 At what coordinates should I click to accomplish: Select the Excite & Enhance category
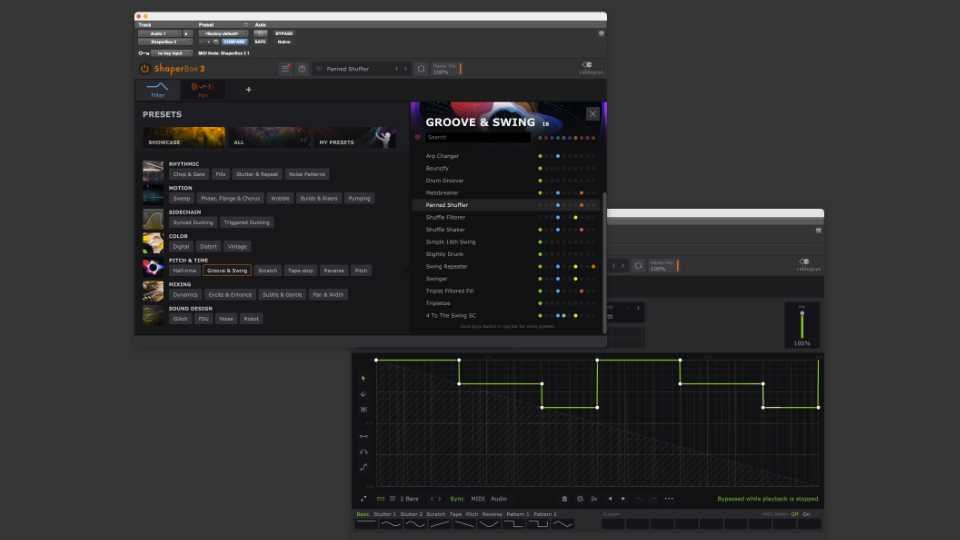pyautogui.click(x=230, y=295)
